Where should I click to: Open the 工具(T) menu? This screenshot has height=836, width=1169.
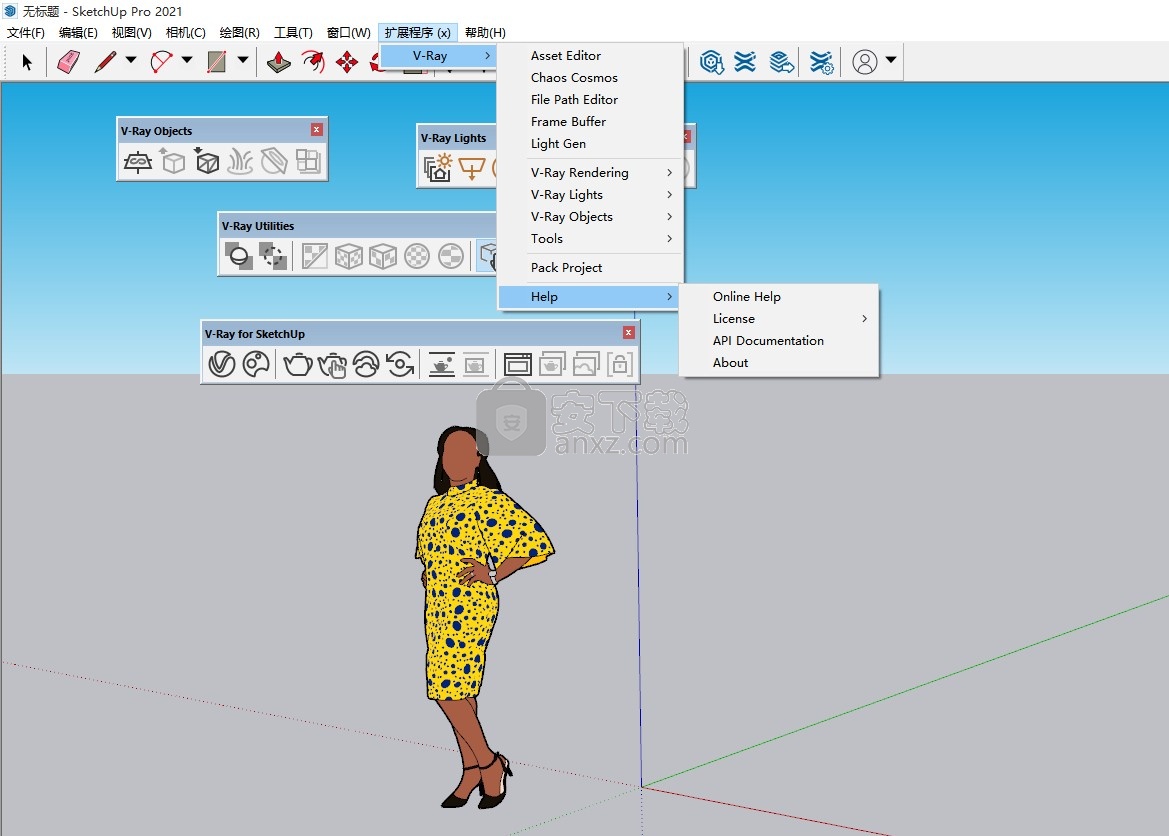pyautogui.click(x=293, y=33)
